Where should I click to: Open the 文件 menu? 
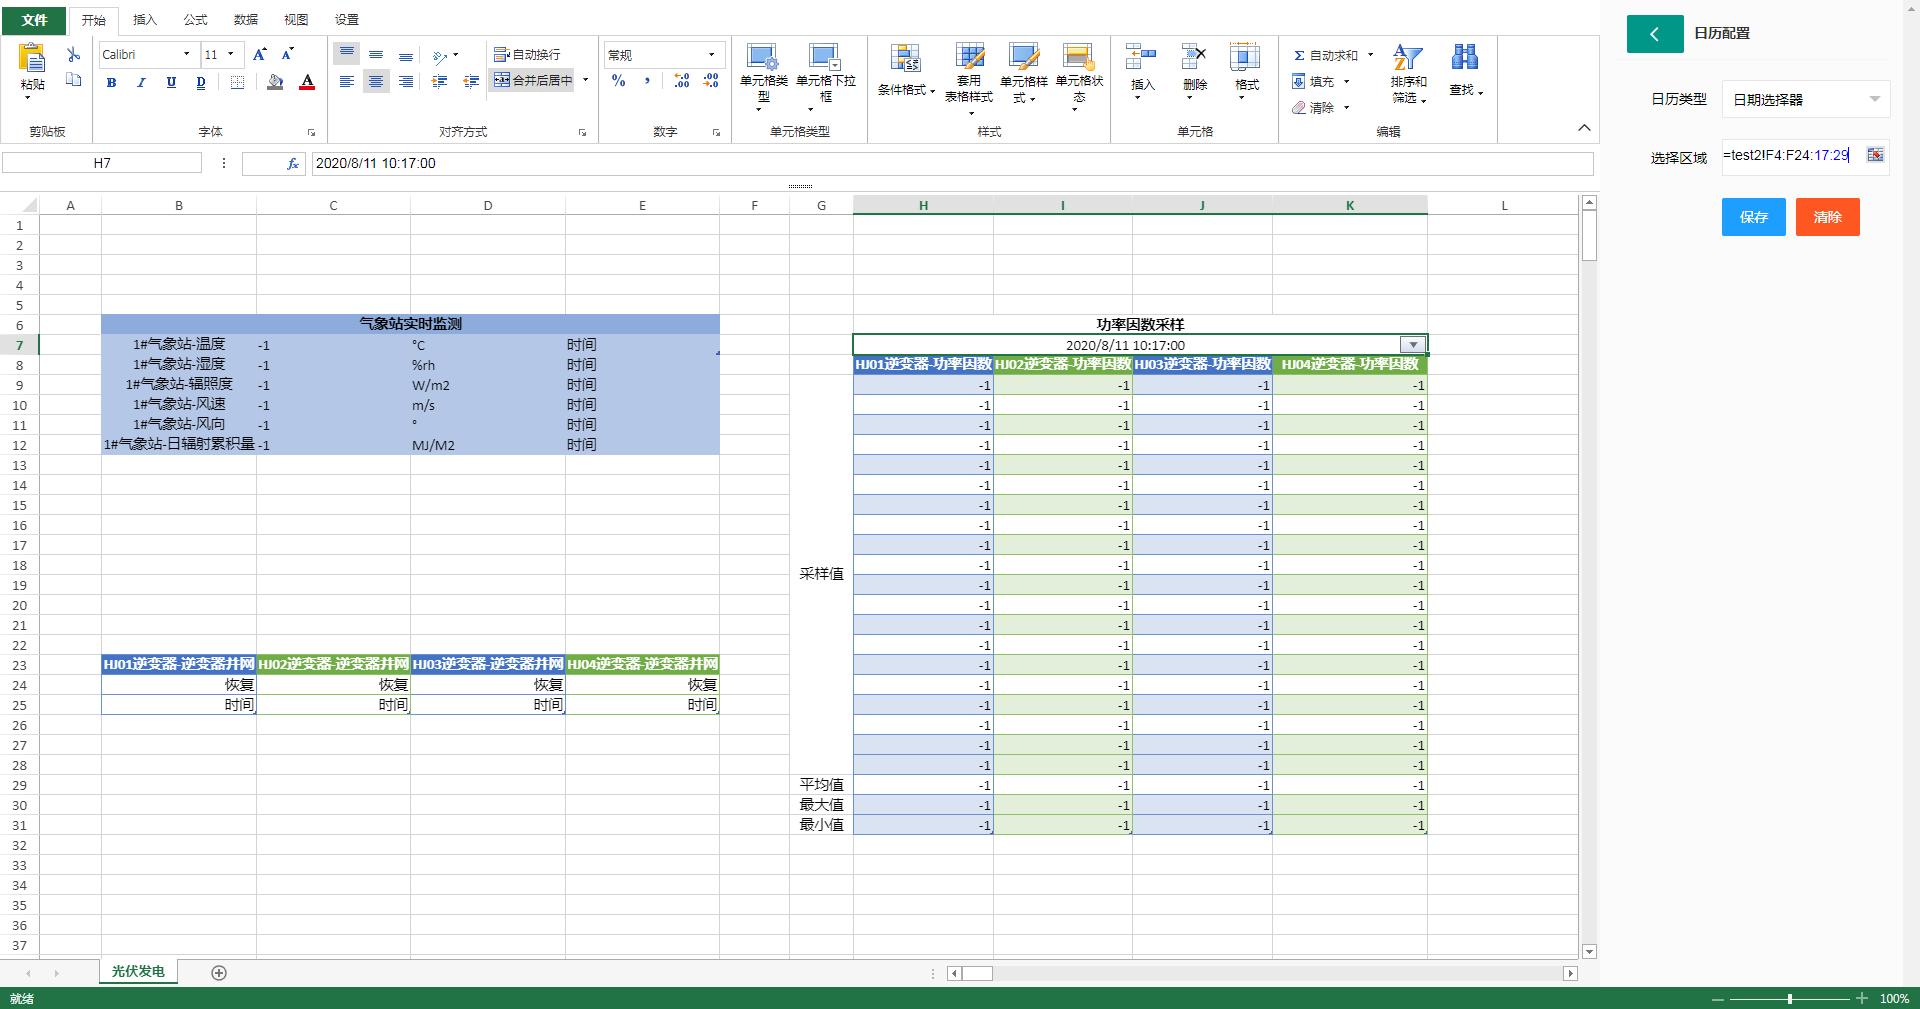click(34, 19)
